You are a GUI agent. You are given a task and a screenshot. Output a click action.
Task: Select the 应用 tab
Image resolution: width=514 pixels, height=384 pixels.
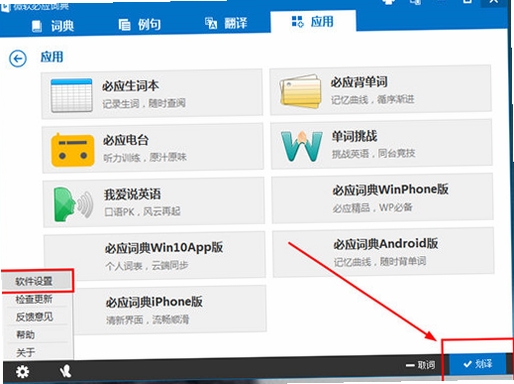[313, 22]
